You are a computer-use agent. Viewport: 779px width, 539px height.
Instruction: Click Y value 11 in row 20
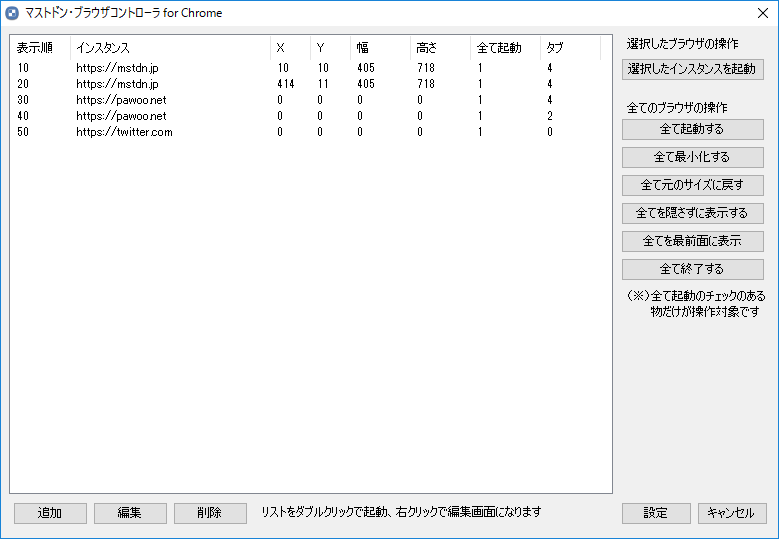(323, 84)
